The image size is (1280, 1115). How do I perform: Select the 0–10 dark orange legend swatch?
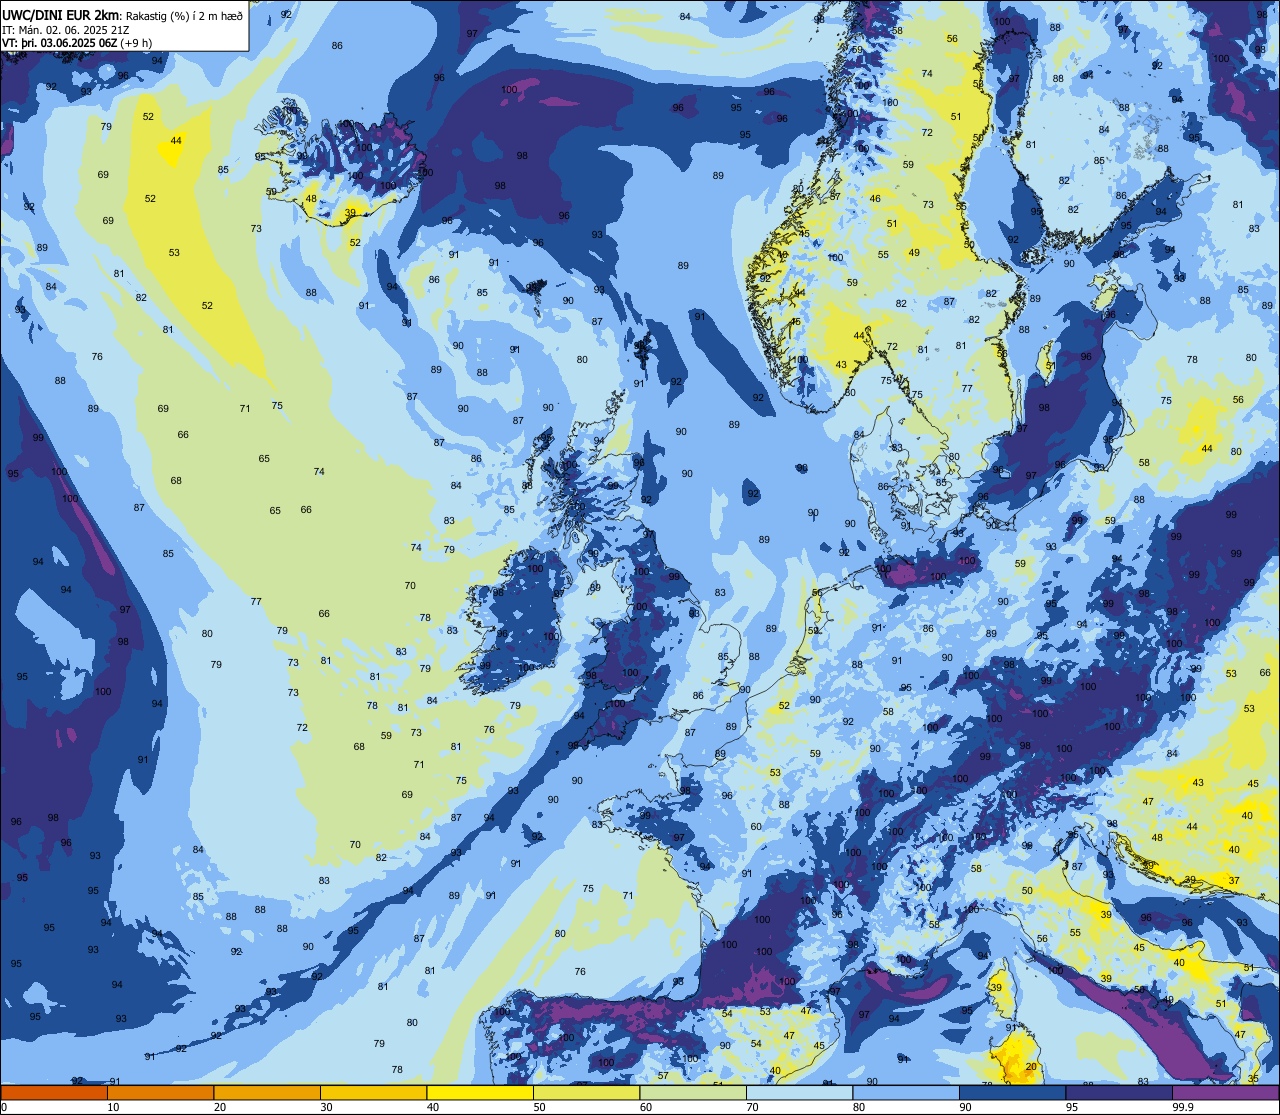pos(54,1092)
